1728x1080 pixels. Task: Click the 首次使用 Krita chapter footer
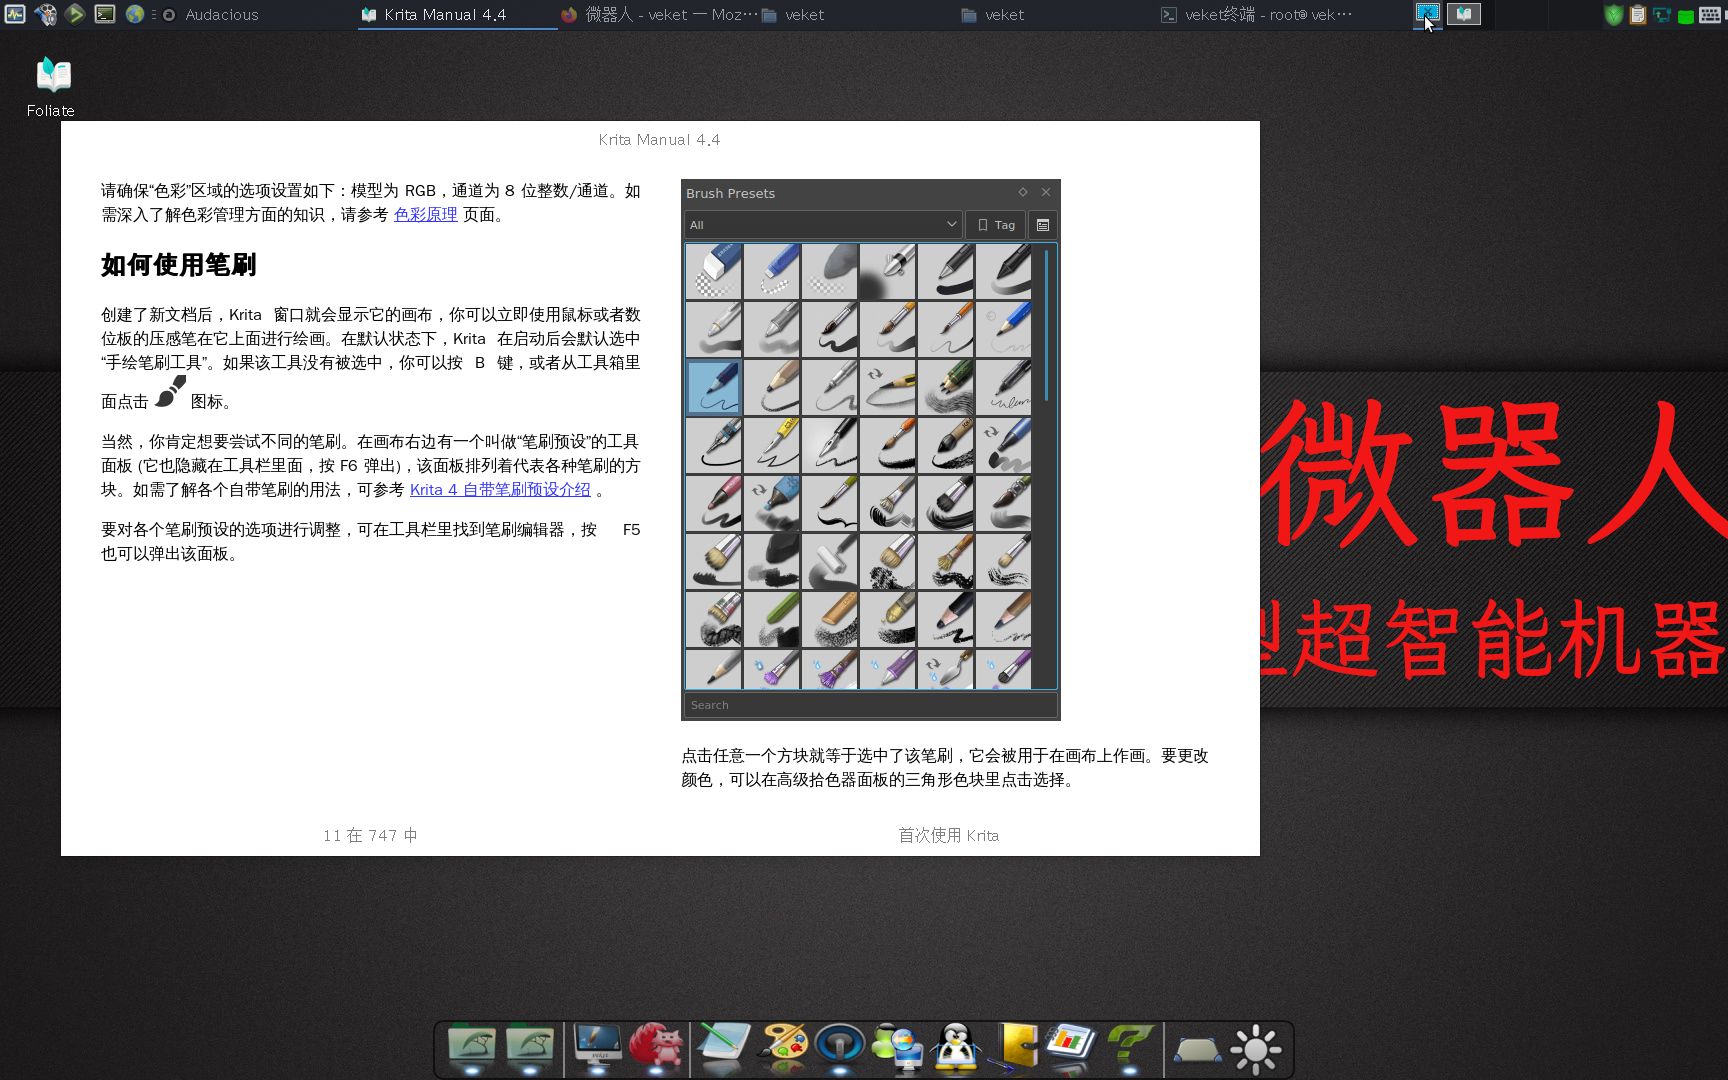[x=948, y=835]
